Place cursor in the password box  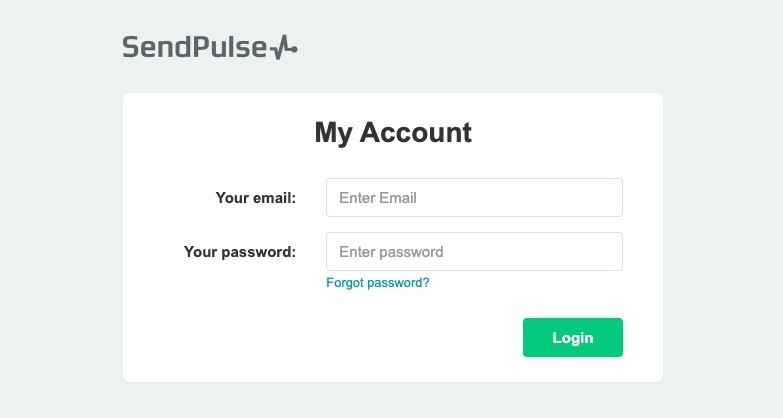pos(474,251)
